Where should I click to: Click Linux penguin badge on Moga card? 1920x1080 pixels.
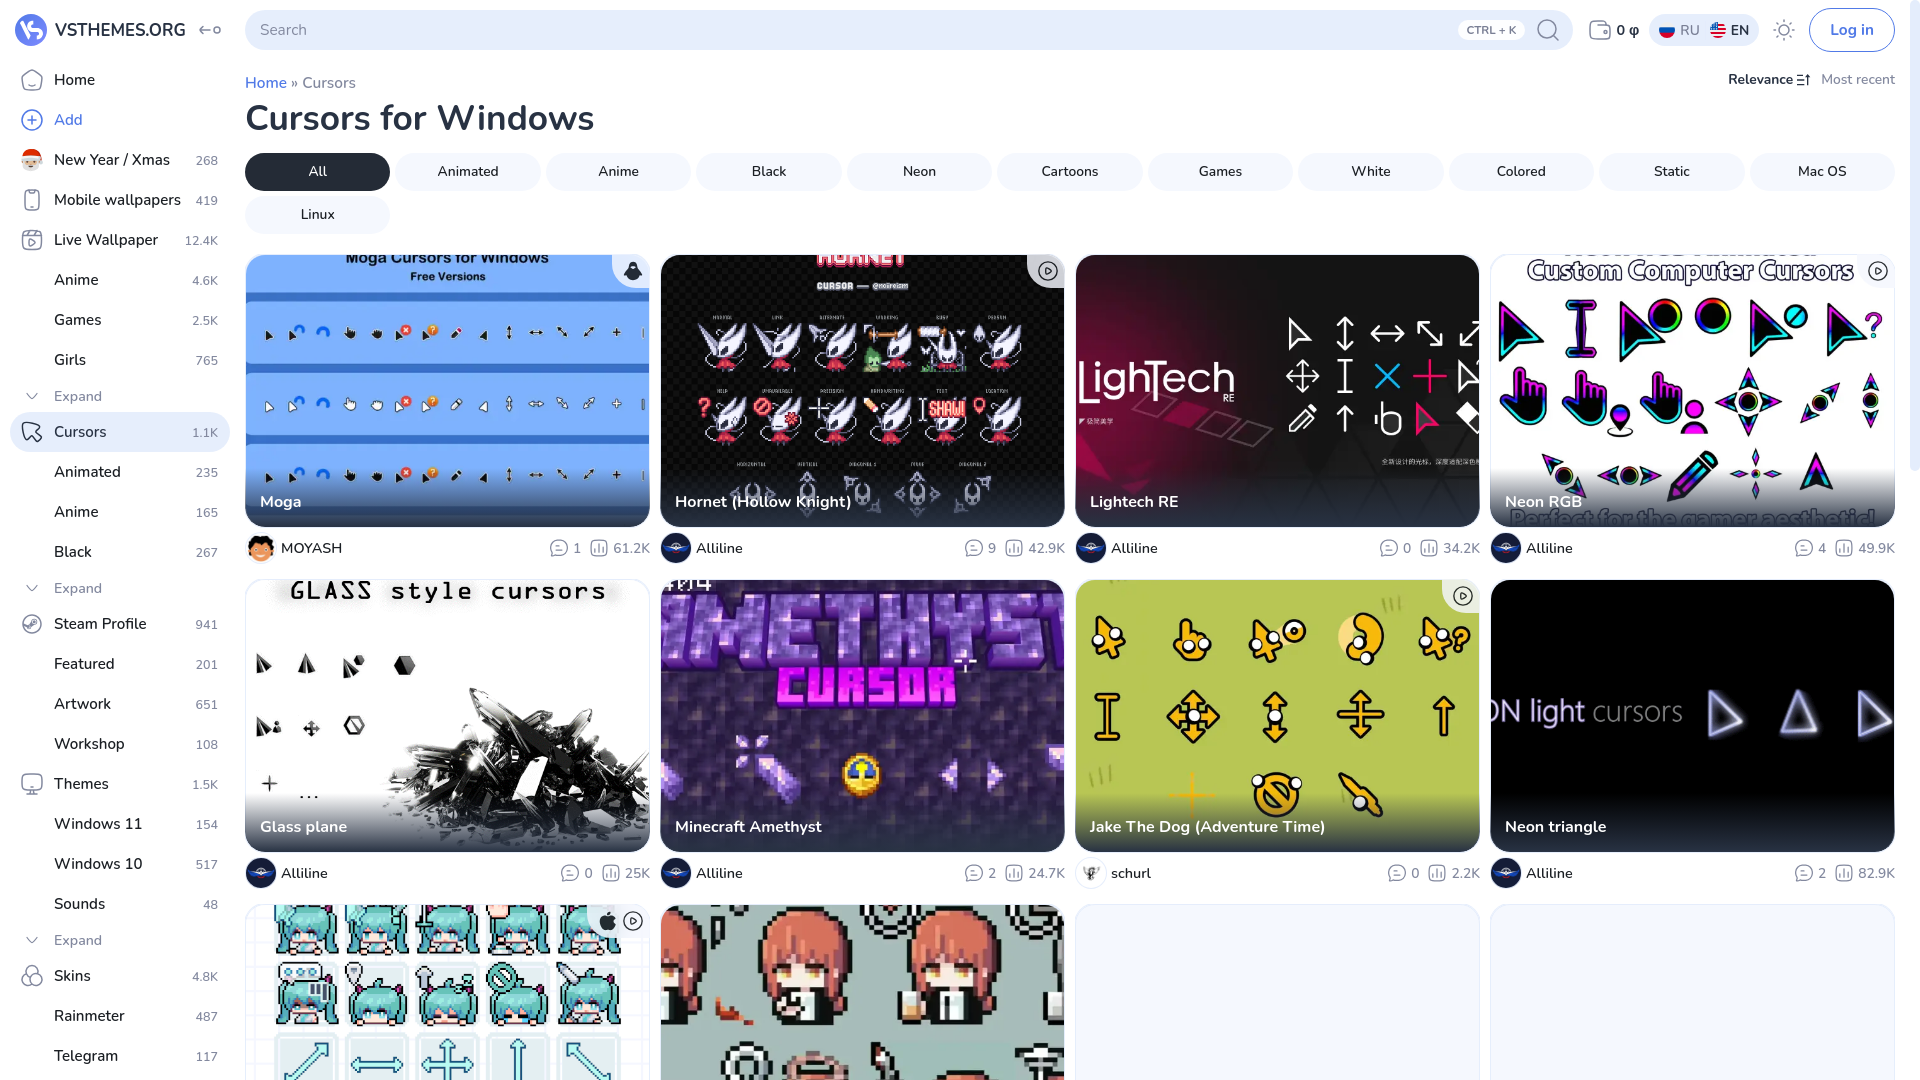pos(633,271)
